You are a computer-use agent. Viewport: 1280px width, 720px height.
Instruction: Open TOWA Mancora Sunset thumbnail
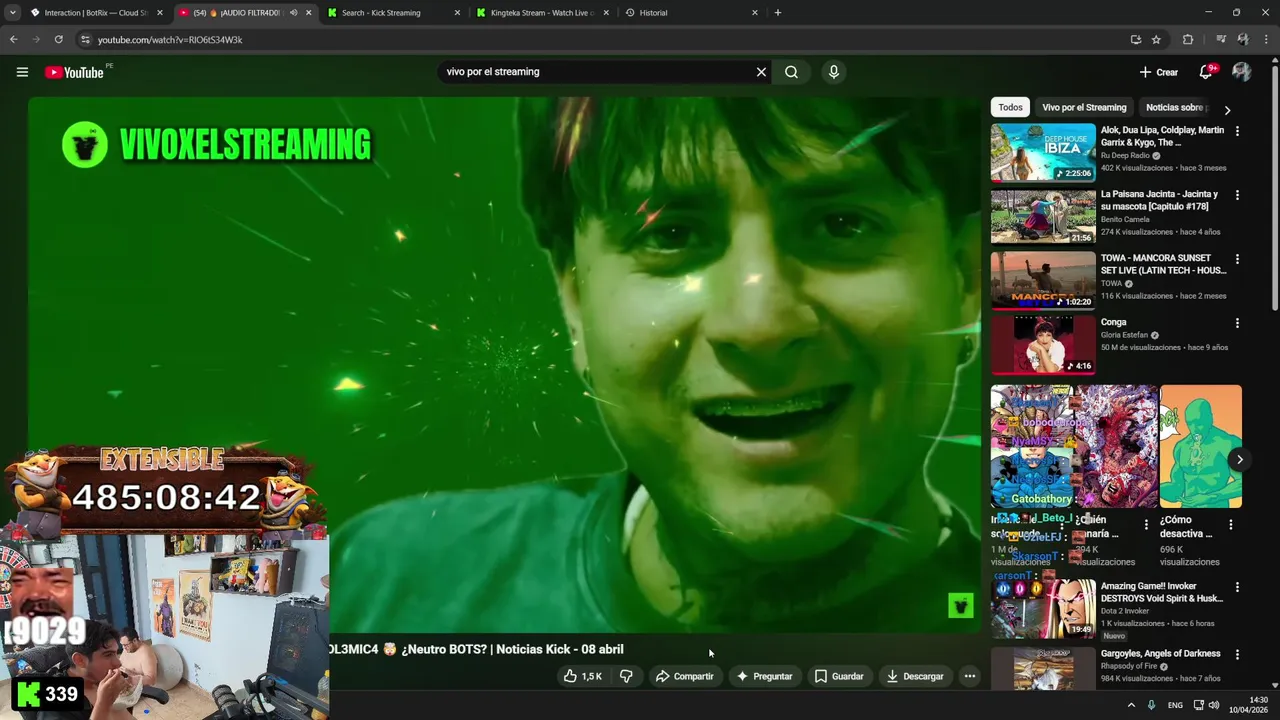point(1043,280)
